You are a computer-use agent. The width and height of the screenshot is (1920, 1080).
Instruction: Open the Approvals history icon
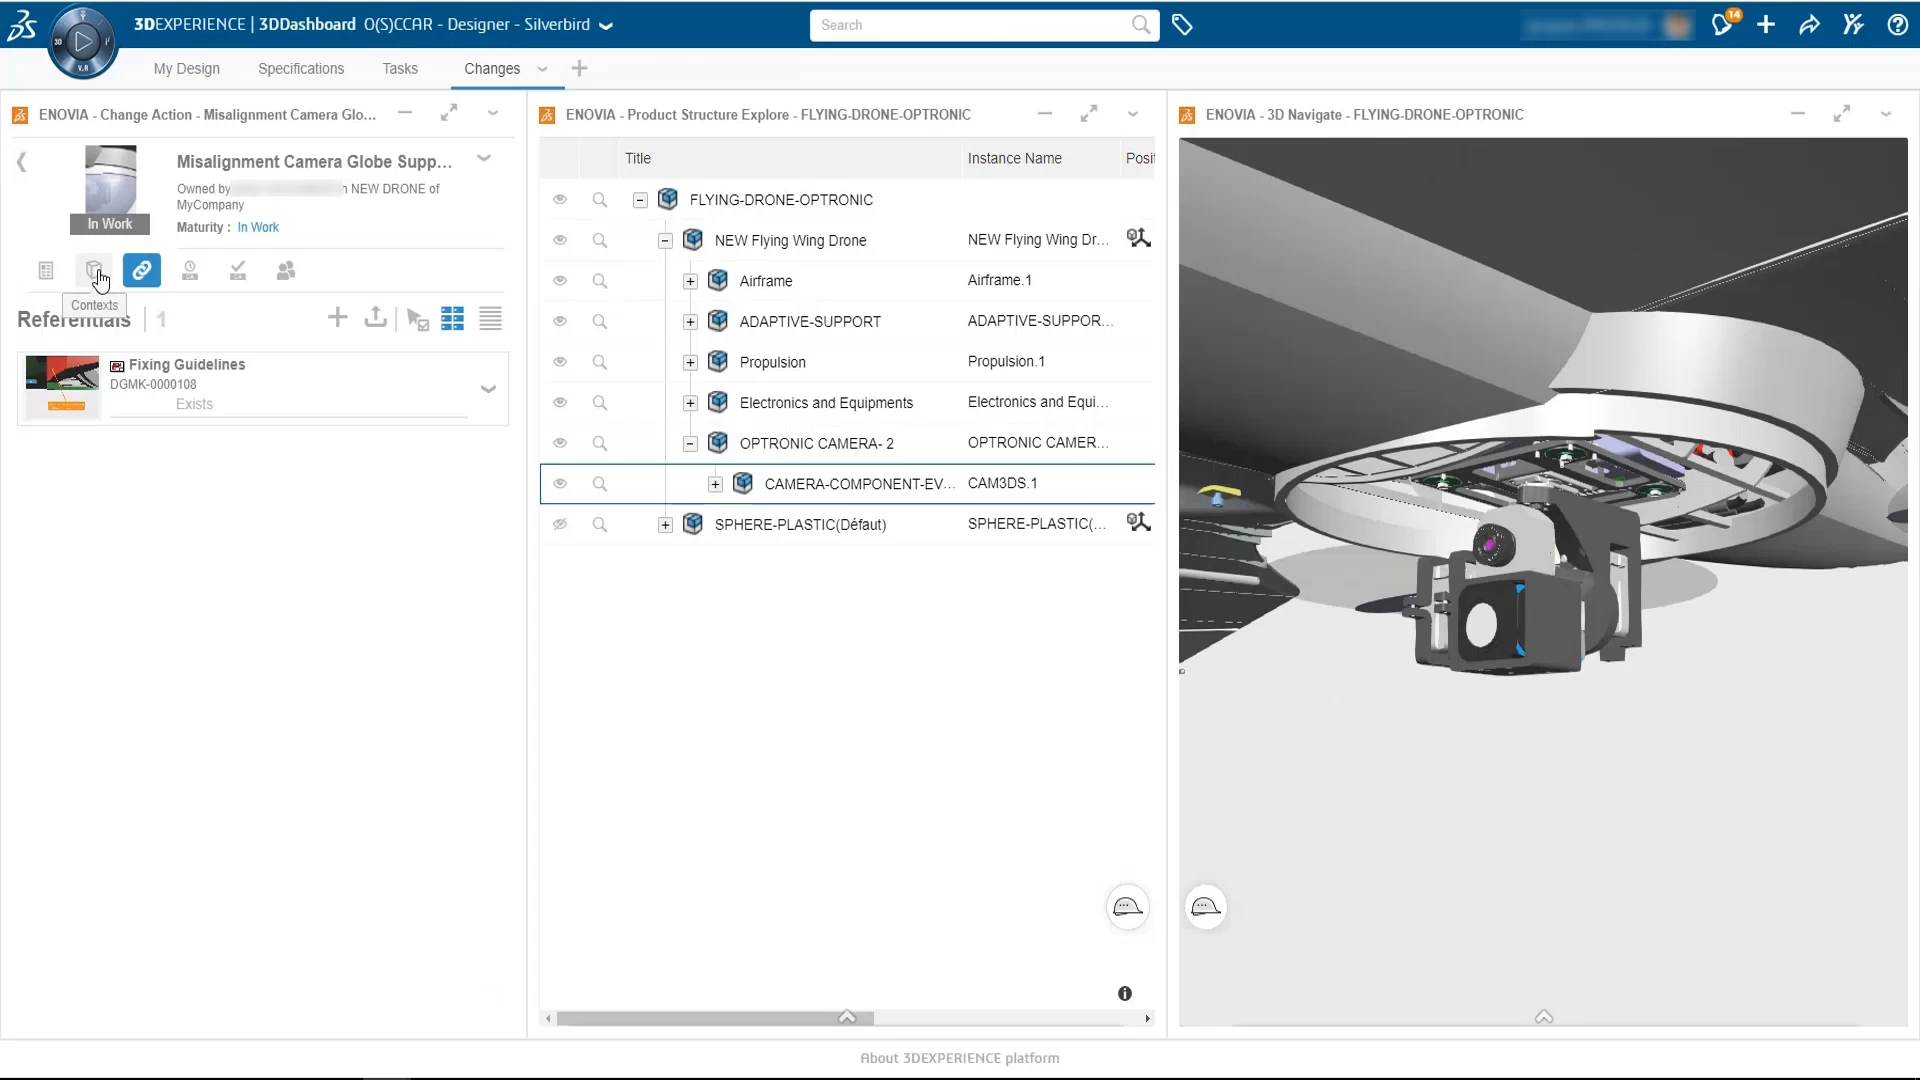tap(190, 270)
